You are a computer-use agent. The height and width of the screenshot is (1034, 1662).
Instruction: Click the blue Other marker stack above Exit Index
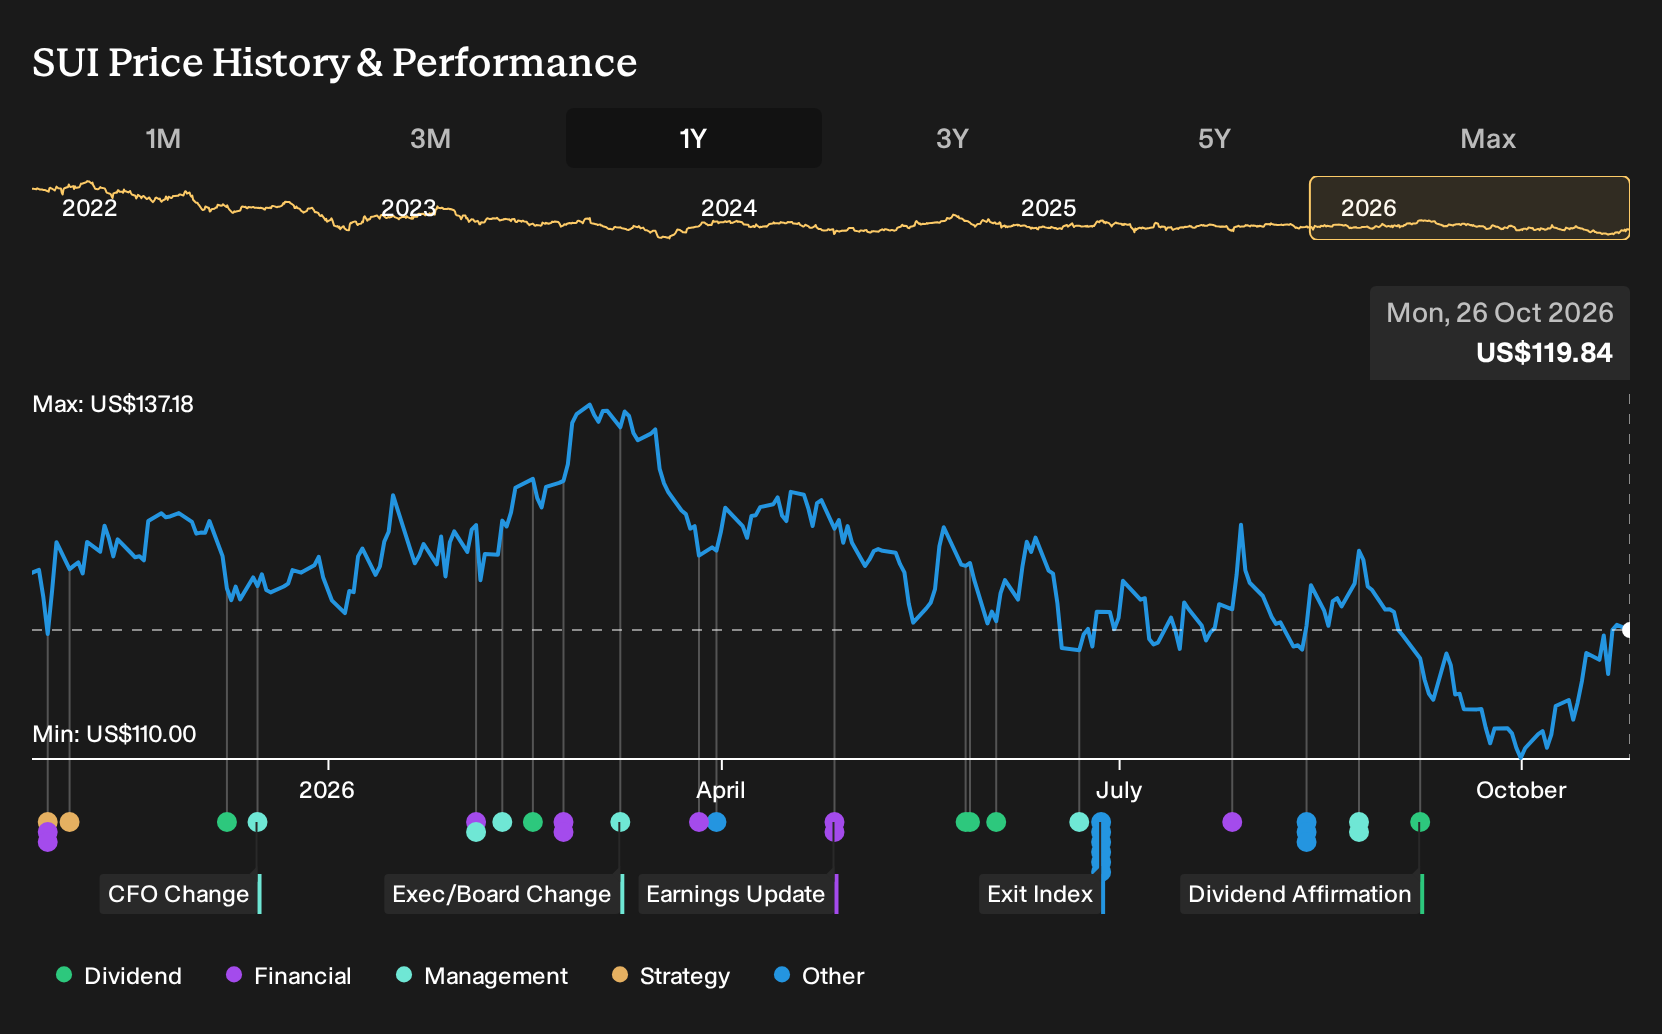coord(1101,847)
